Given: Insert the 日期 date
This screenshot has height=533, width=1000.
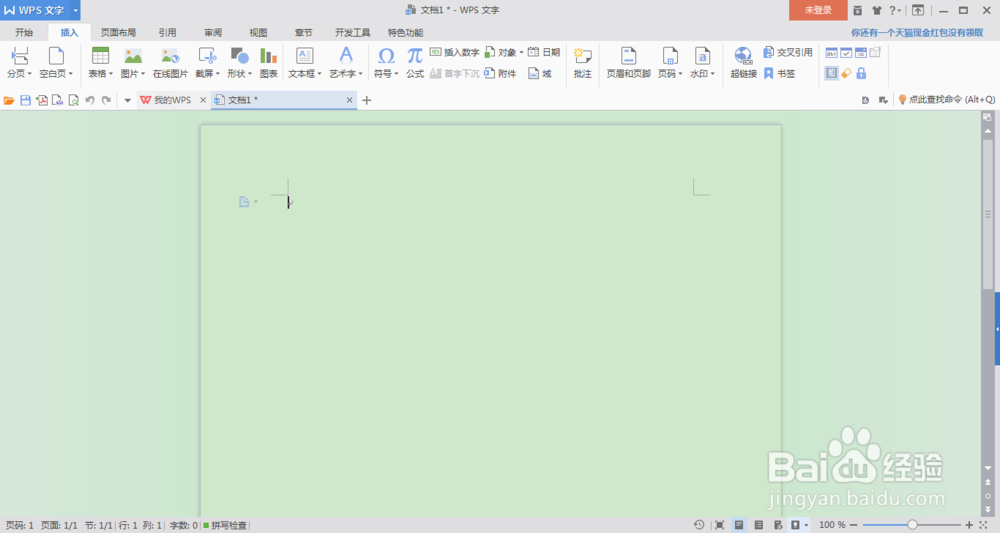Looking at the screenshot, I should point(544,52).
